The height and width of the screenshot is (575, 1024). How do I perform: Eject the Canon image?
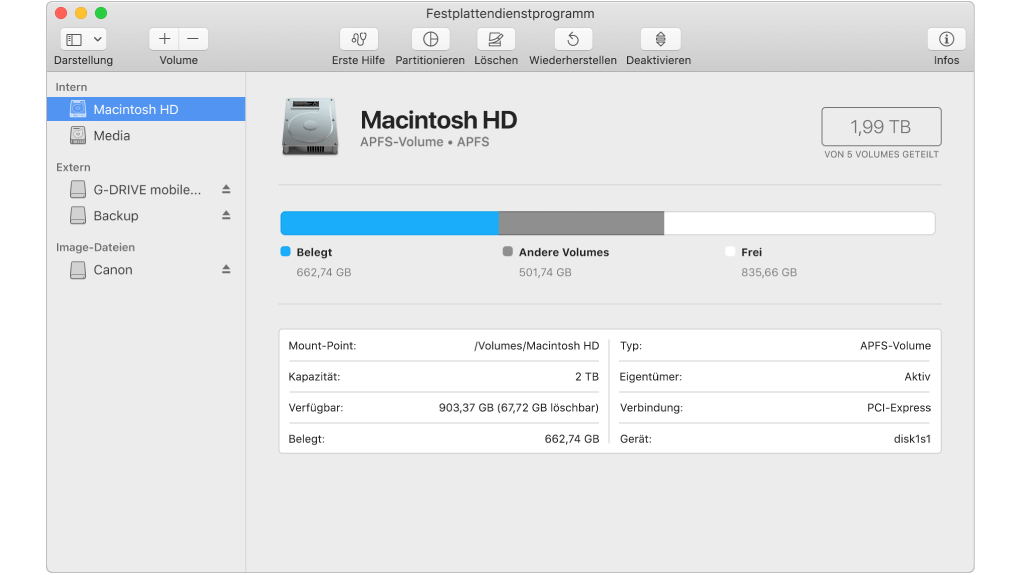226,269
